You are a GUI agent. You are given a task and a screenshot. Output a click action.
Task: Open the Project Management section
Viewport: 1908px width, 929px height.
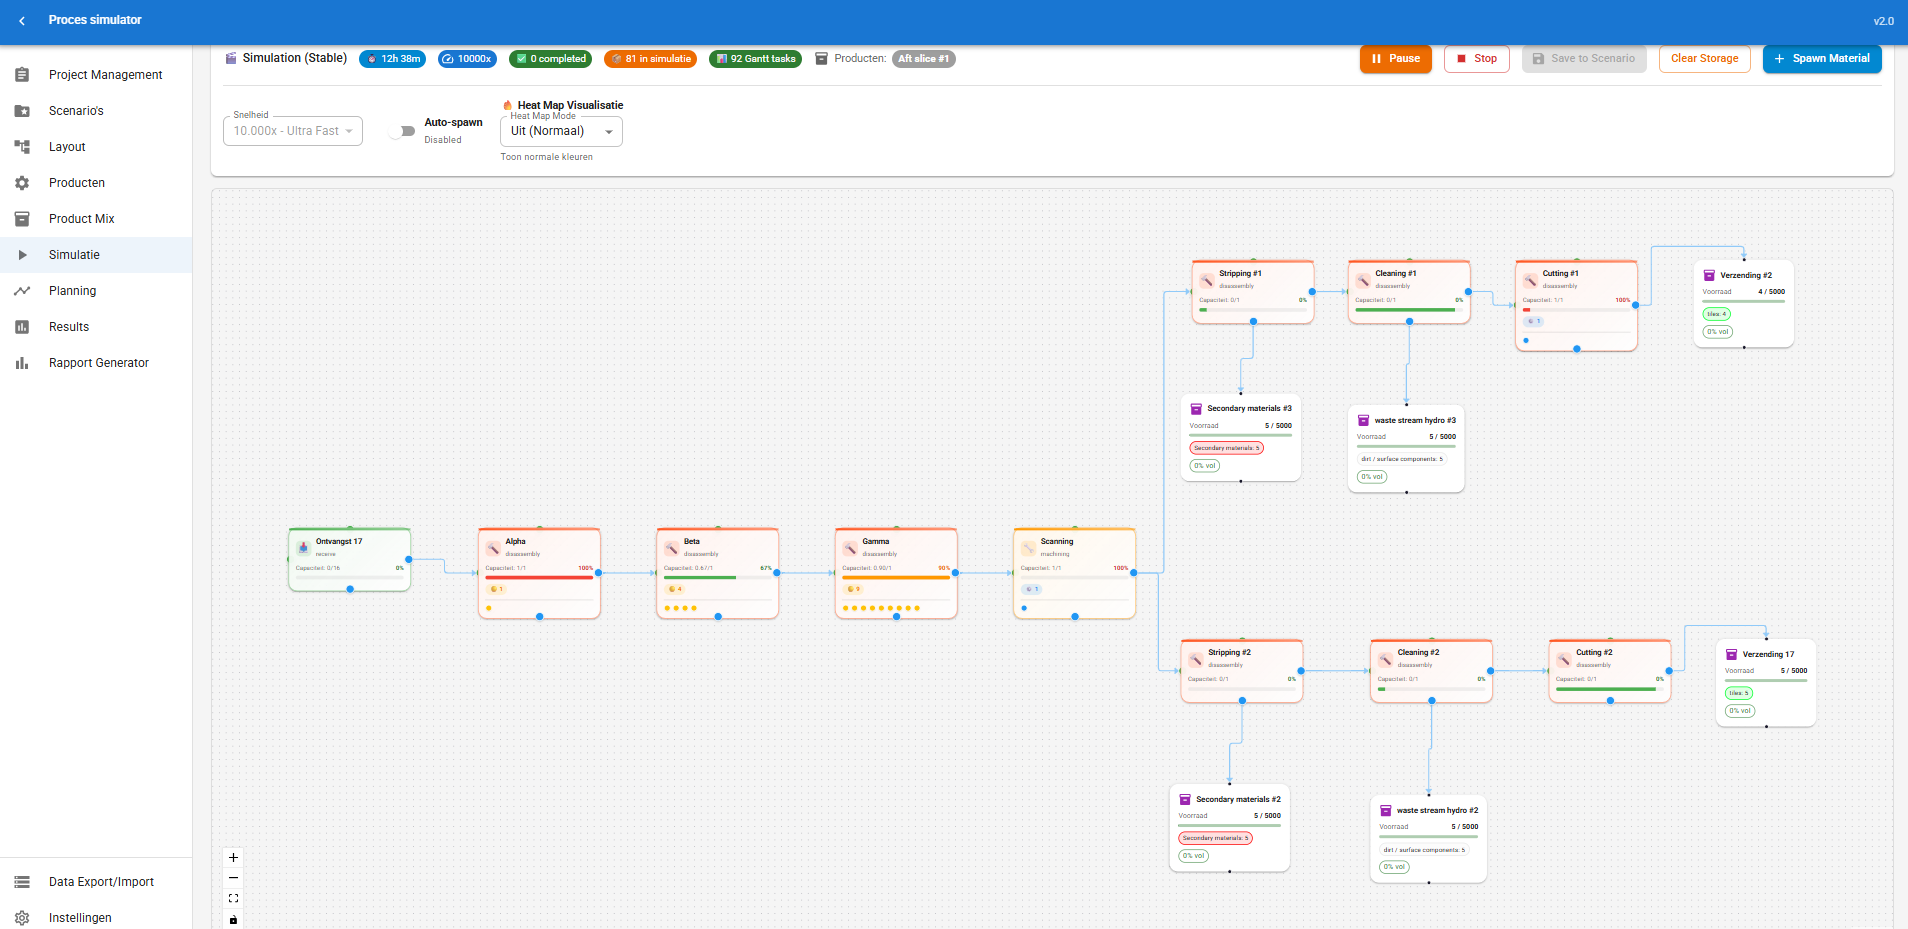point(105,74)
